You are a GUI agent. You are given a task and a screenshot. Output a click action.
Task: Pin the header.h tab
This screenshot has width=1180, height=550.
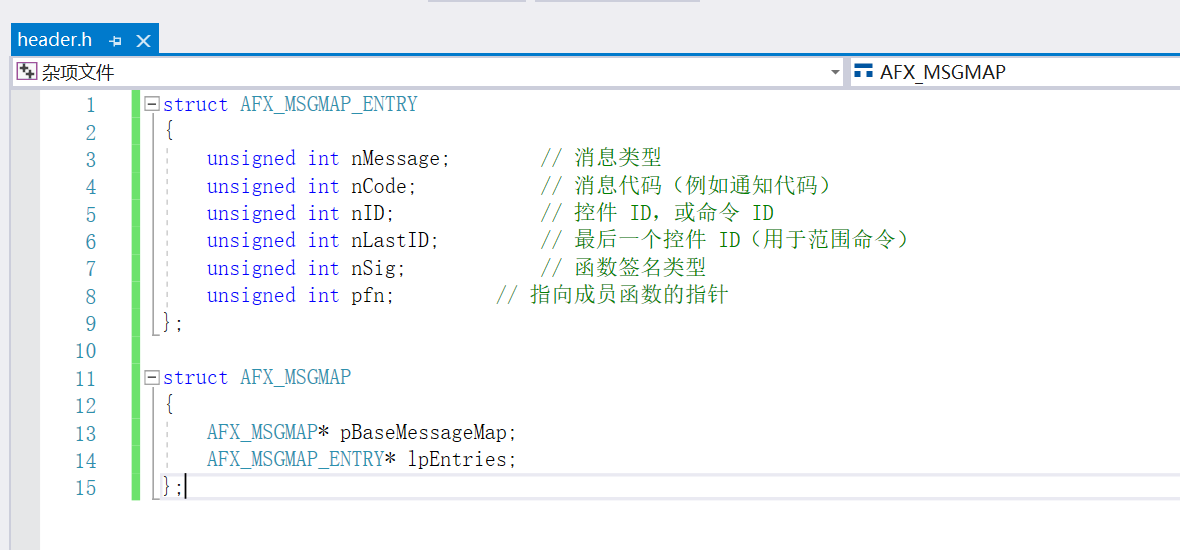(x=116, y=41)
